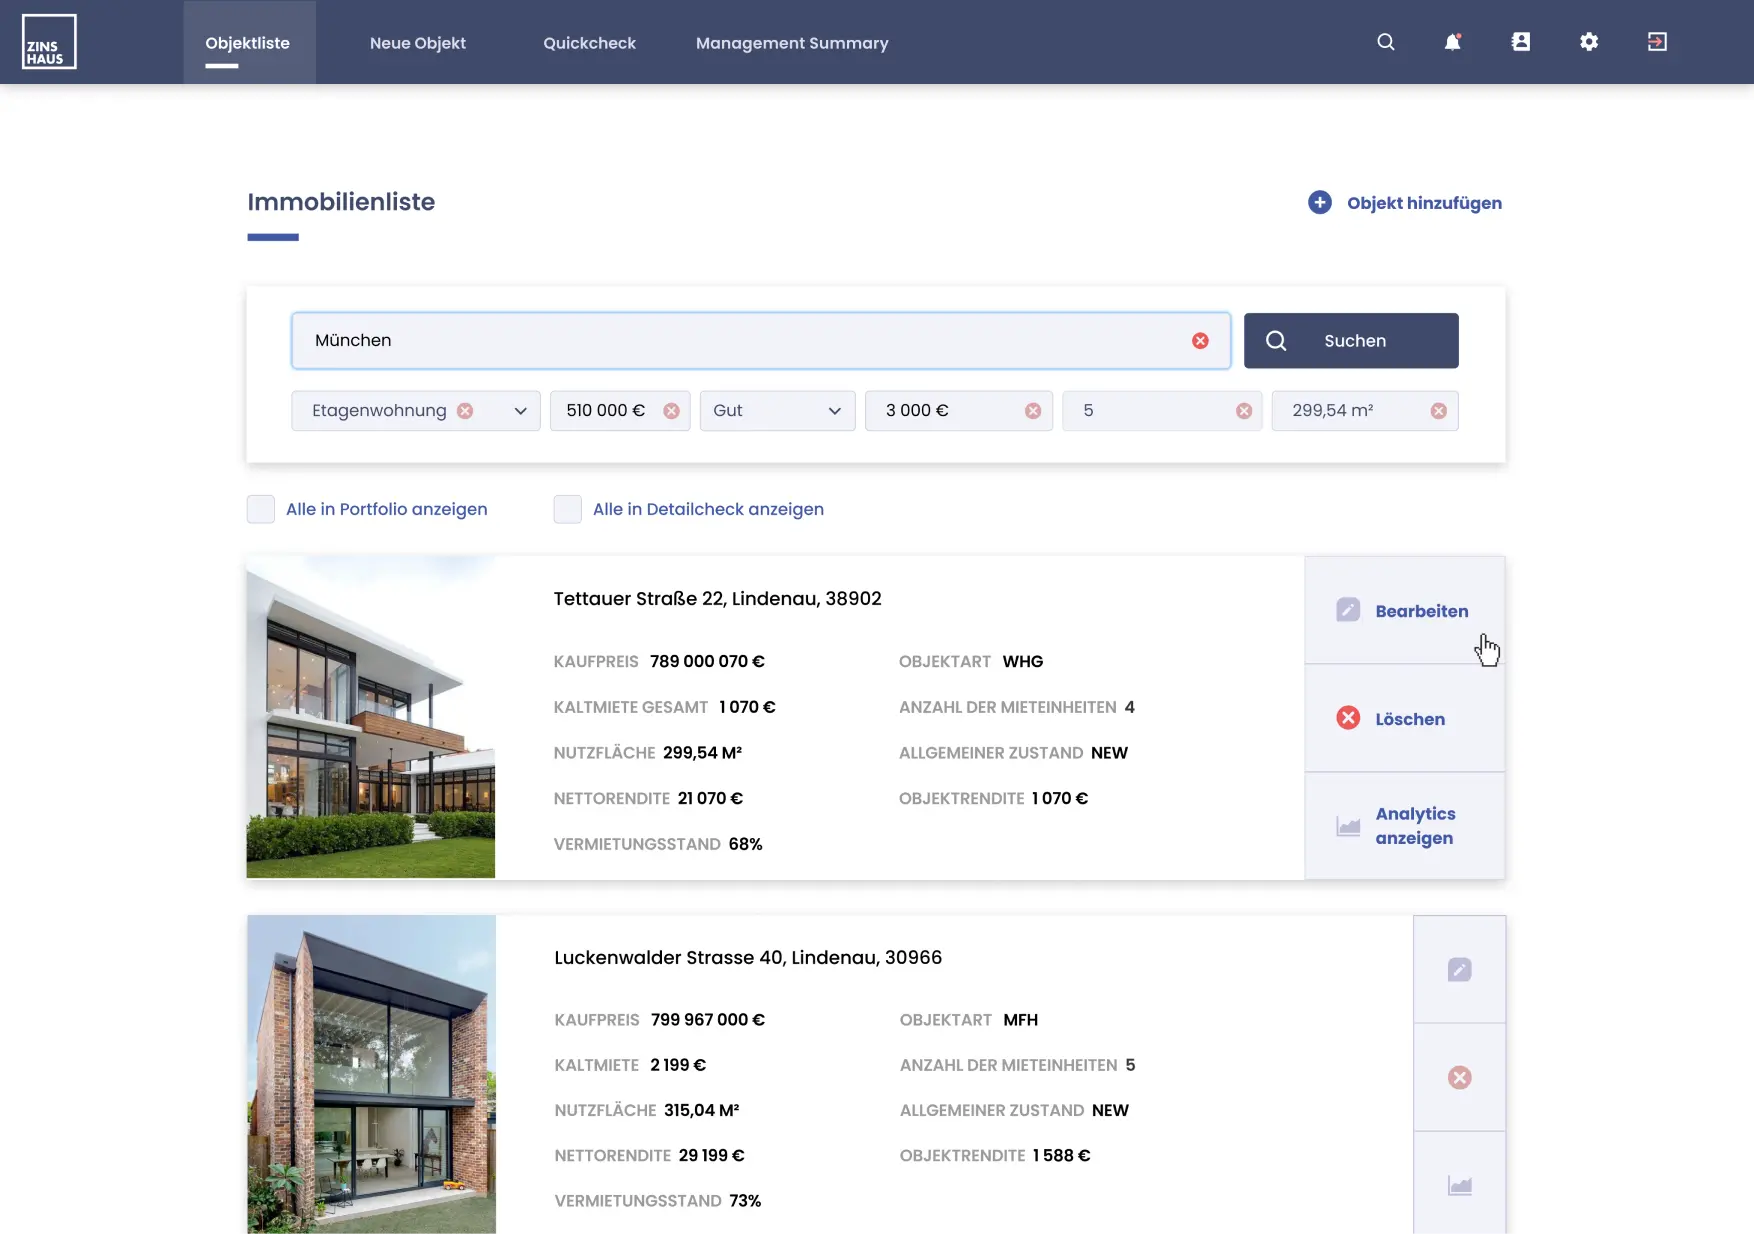This screenshot has height=1234, width=1754.
Task: Click the Luckenwalder Strasse 40 property photo
Action: [371, 1075]
